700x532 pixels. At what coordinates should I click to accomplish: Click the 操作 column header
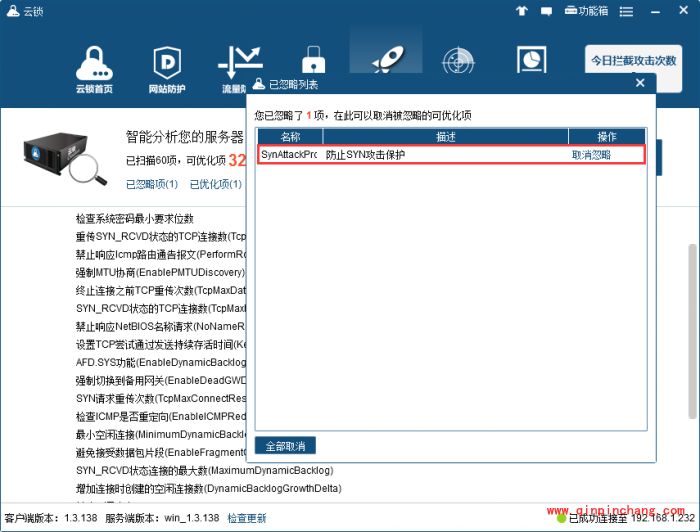pos(607,137)
